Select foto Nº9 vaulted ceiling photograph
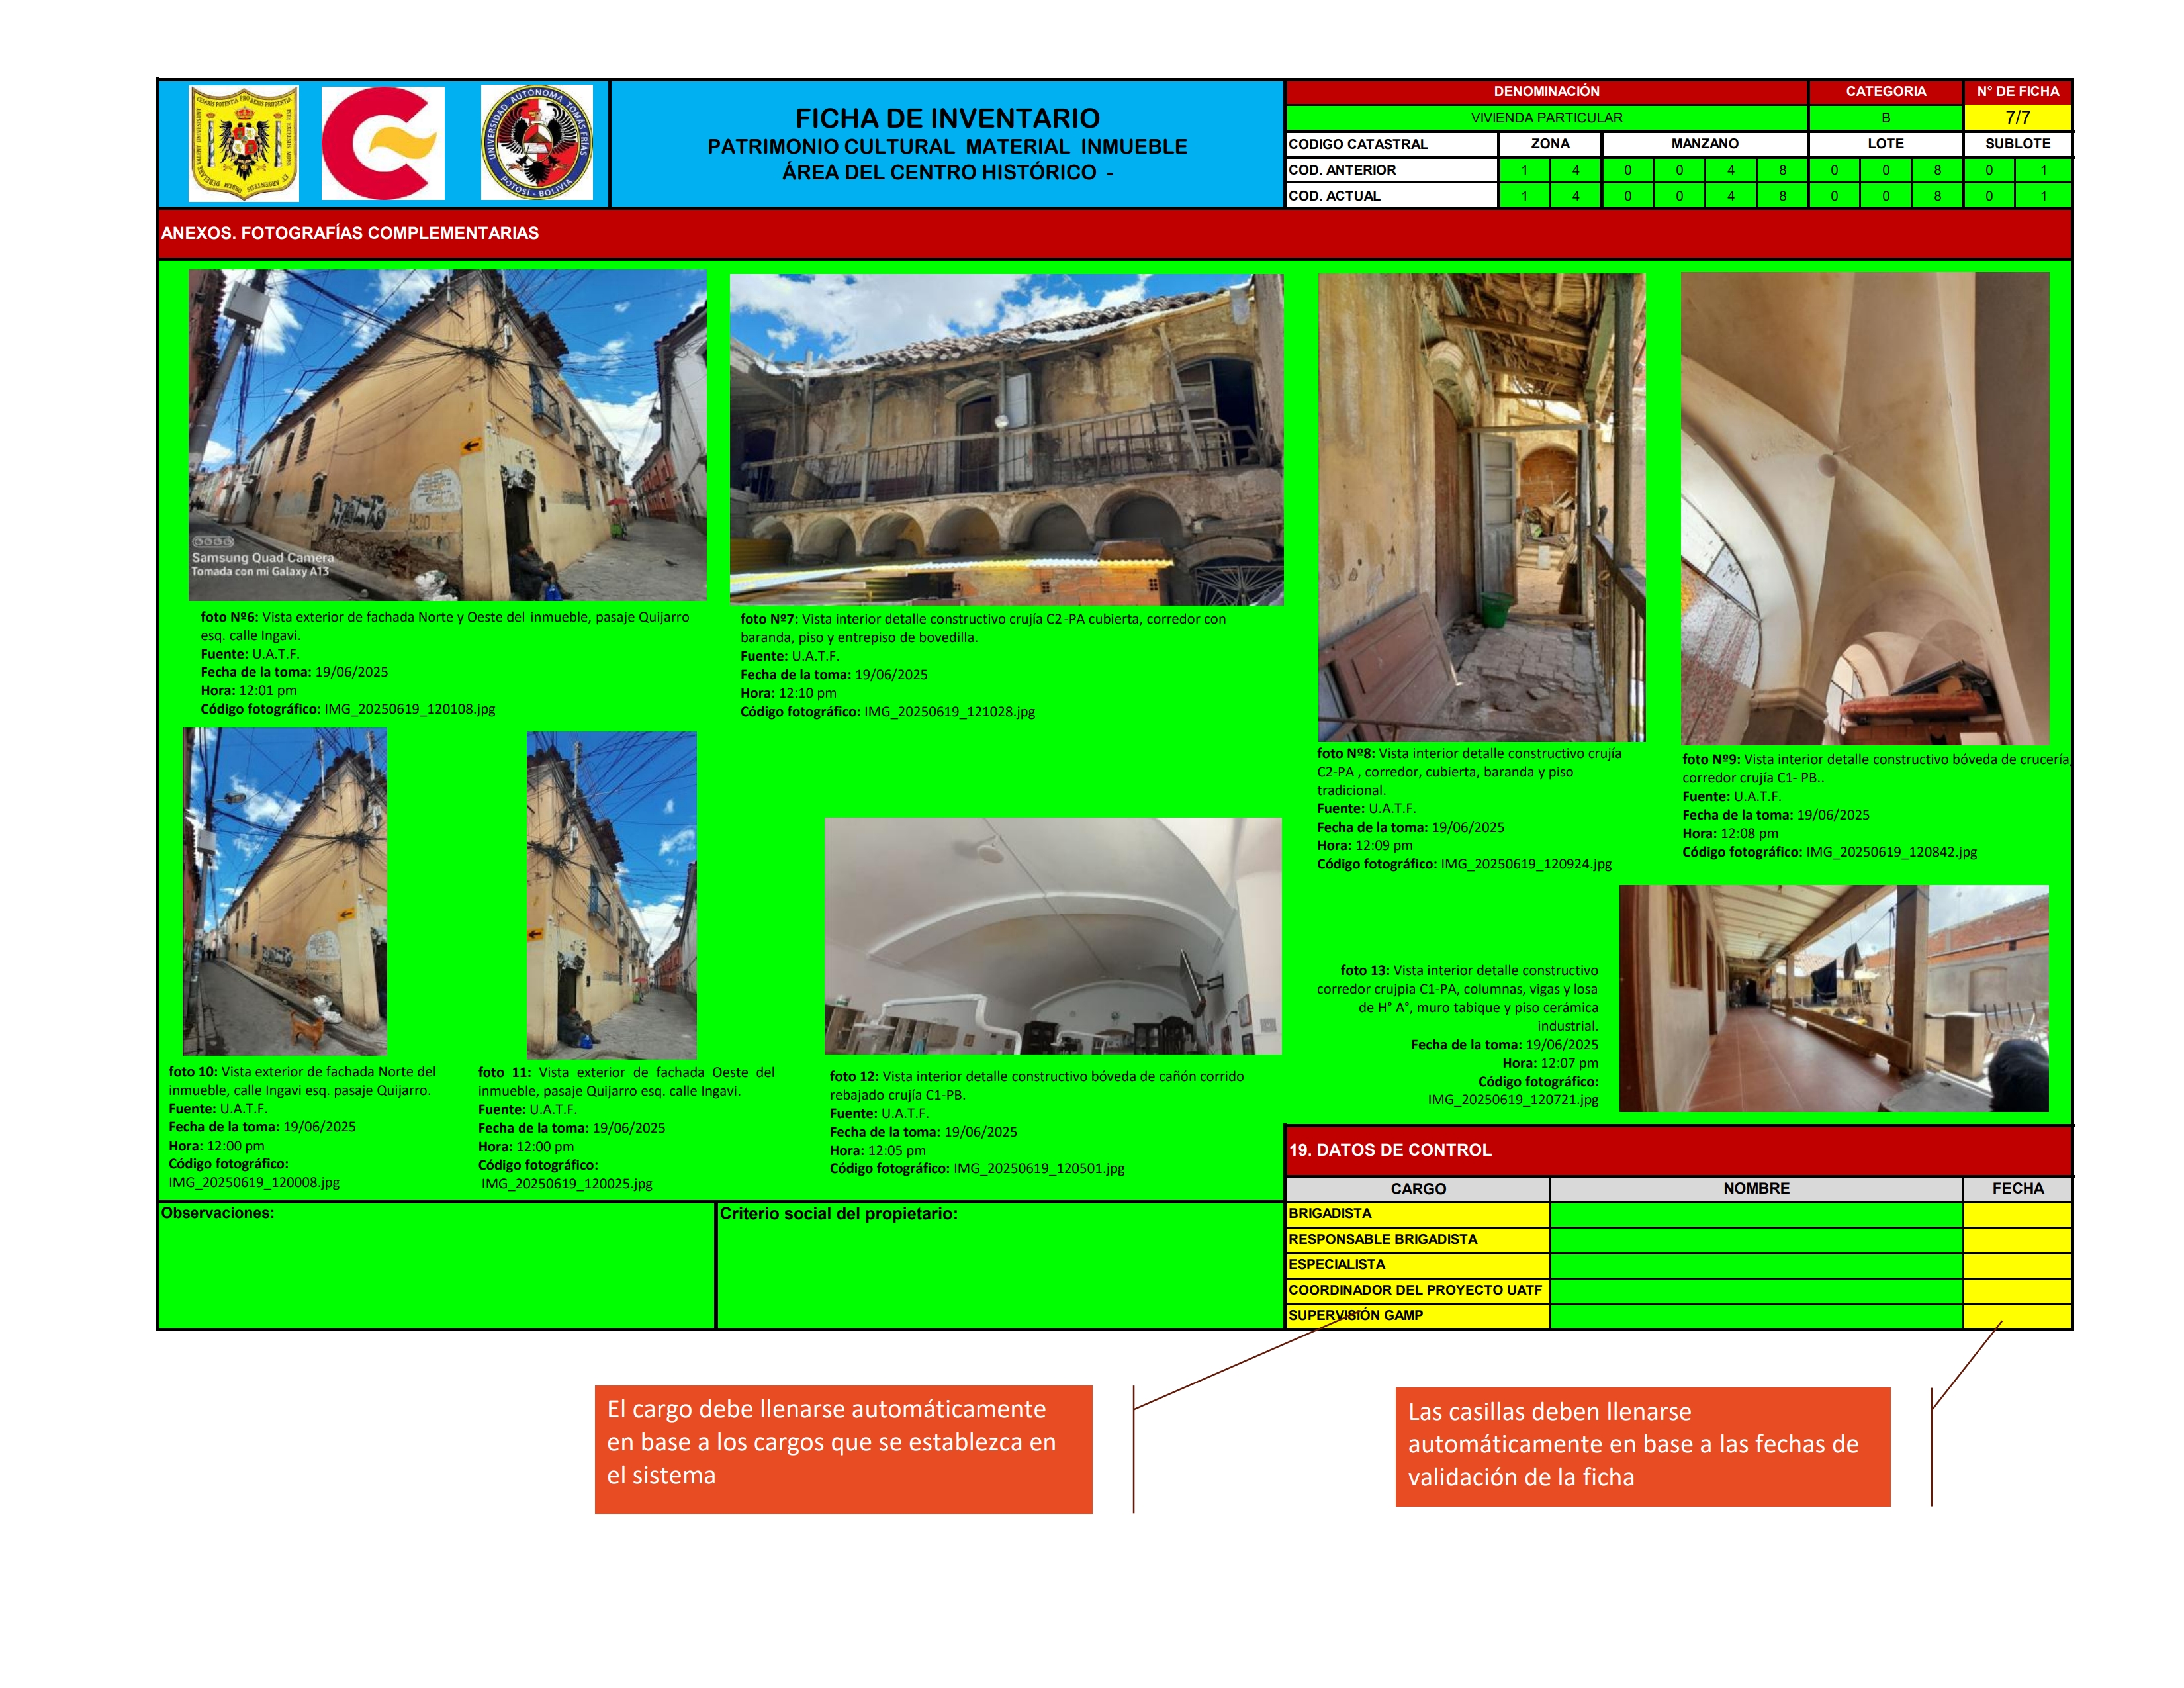 point(1865,508)
